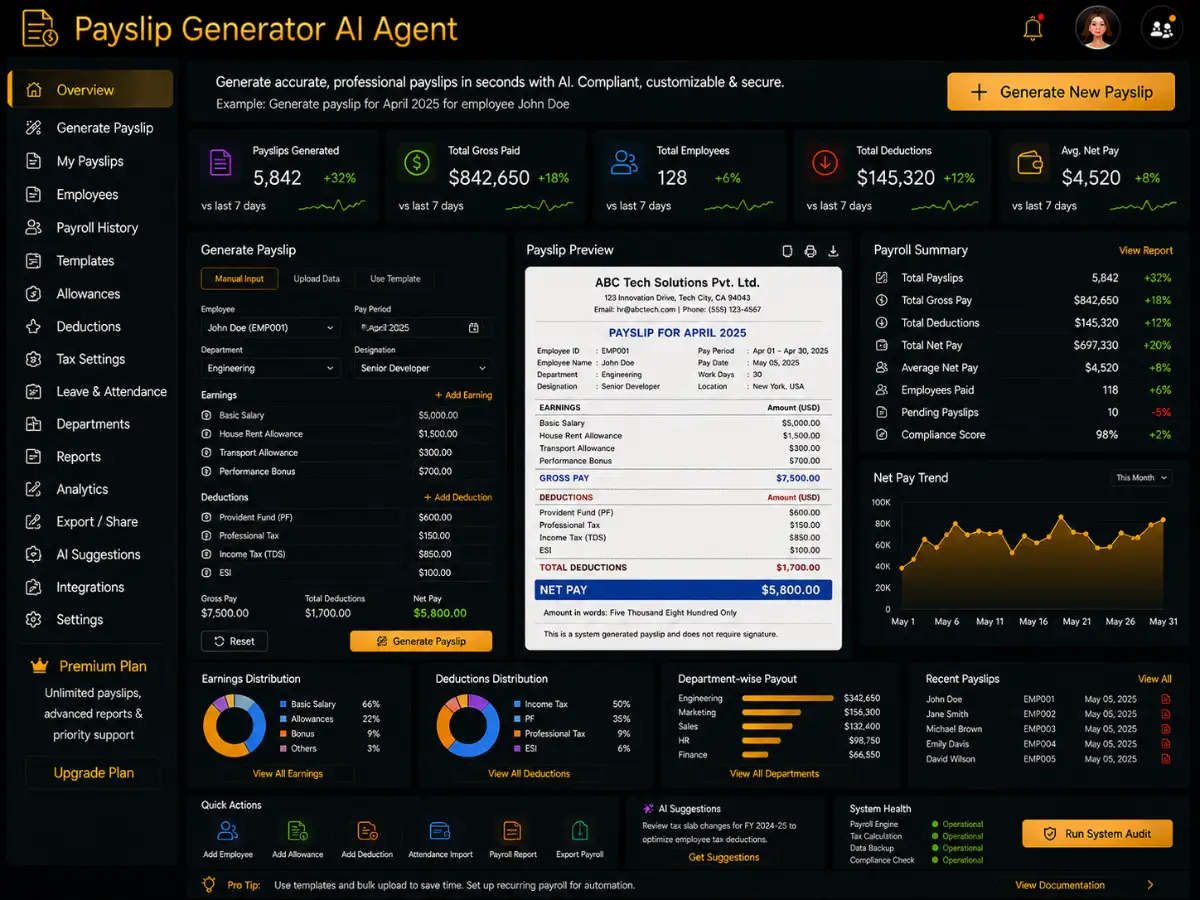Click Run System Audit button
Viewport: 1200px width, 900px height.
click(x=1097, y=834)
